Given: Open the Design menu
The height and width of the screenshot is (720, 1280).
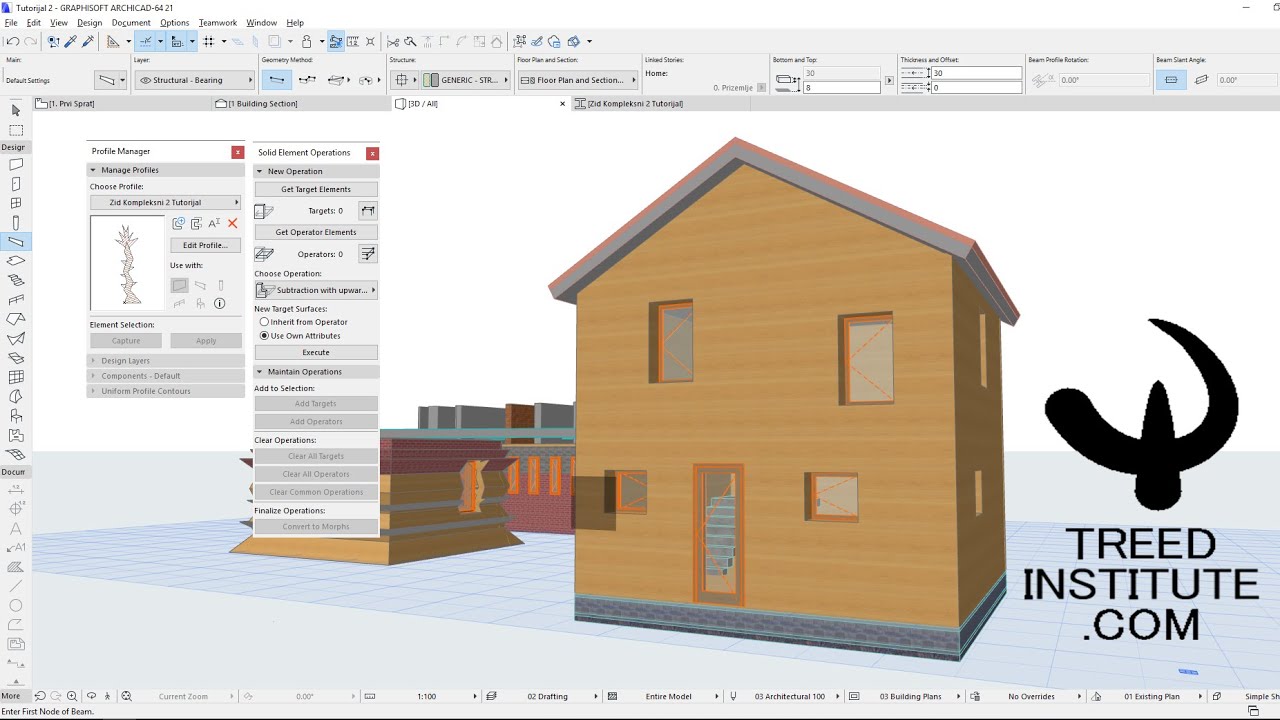Looking at the screenshot, I should [89, 22].
